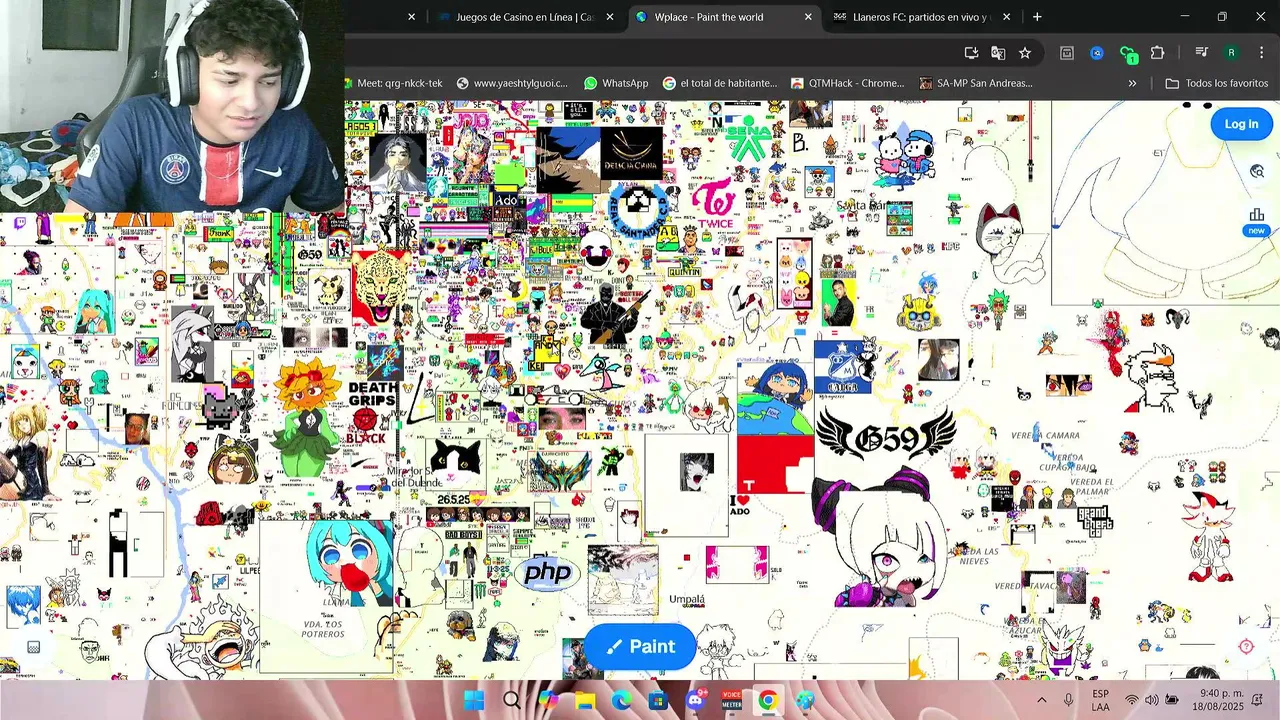Click the blue round extension icon
This screenshot has height=720, width=1280.
(x=1097, y=53)
